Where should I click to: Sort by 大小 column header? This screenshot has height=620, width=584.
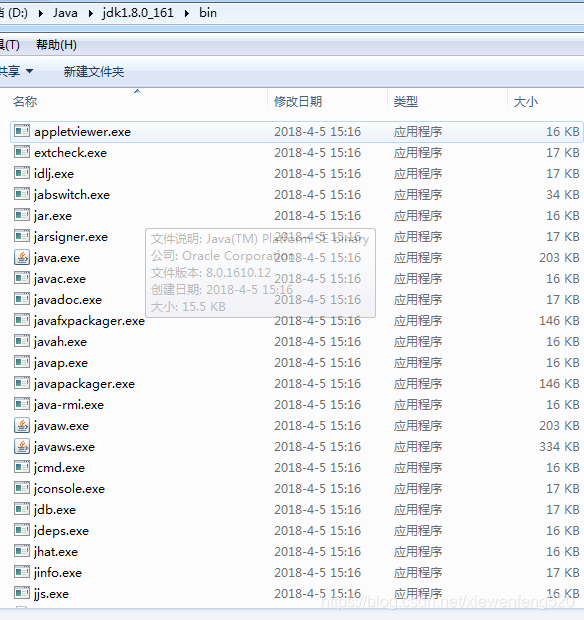[525, 102]
